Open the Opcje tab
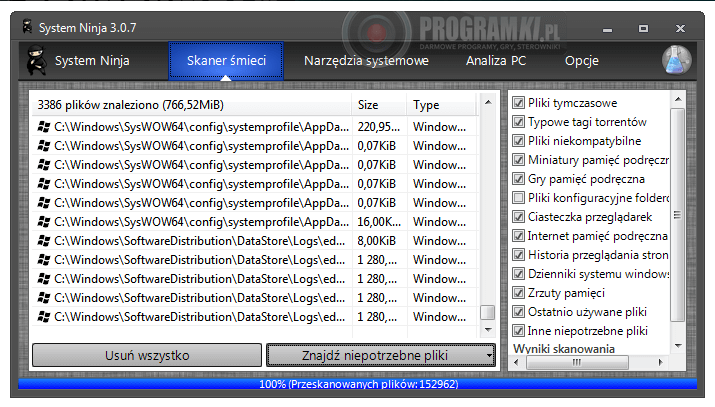The width and height of the screenshot is (715, 407). pos(581,61)
